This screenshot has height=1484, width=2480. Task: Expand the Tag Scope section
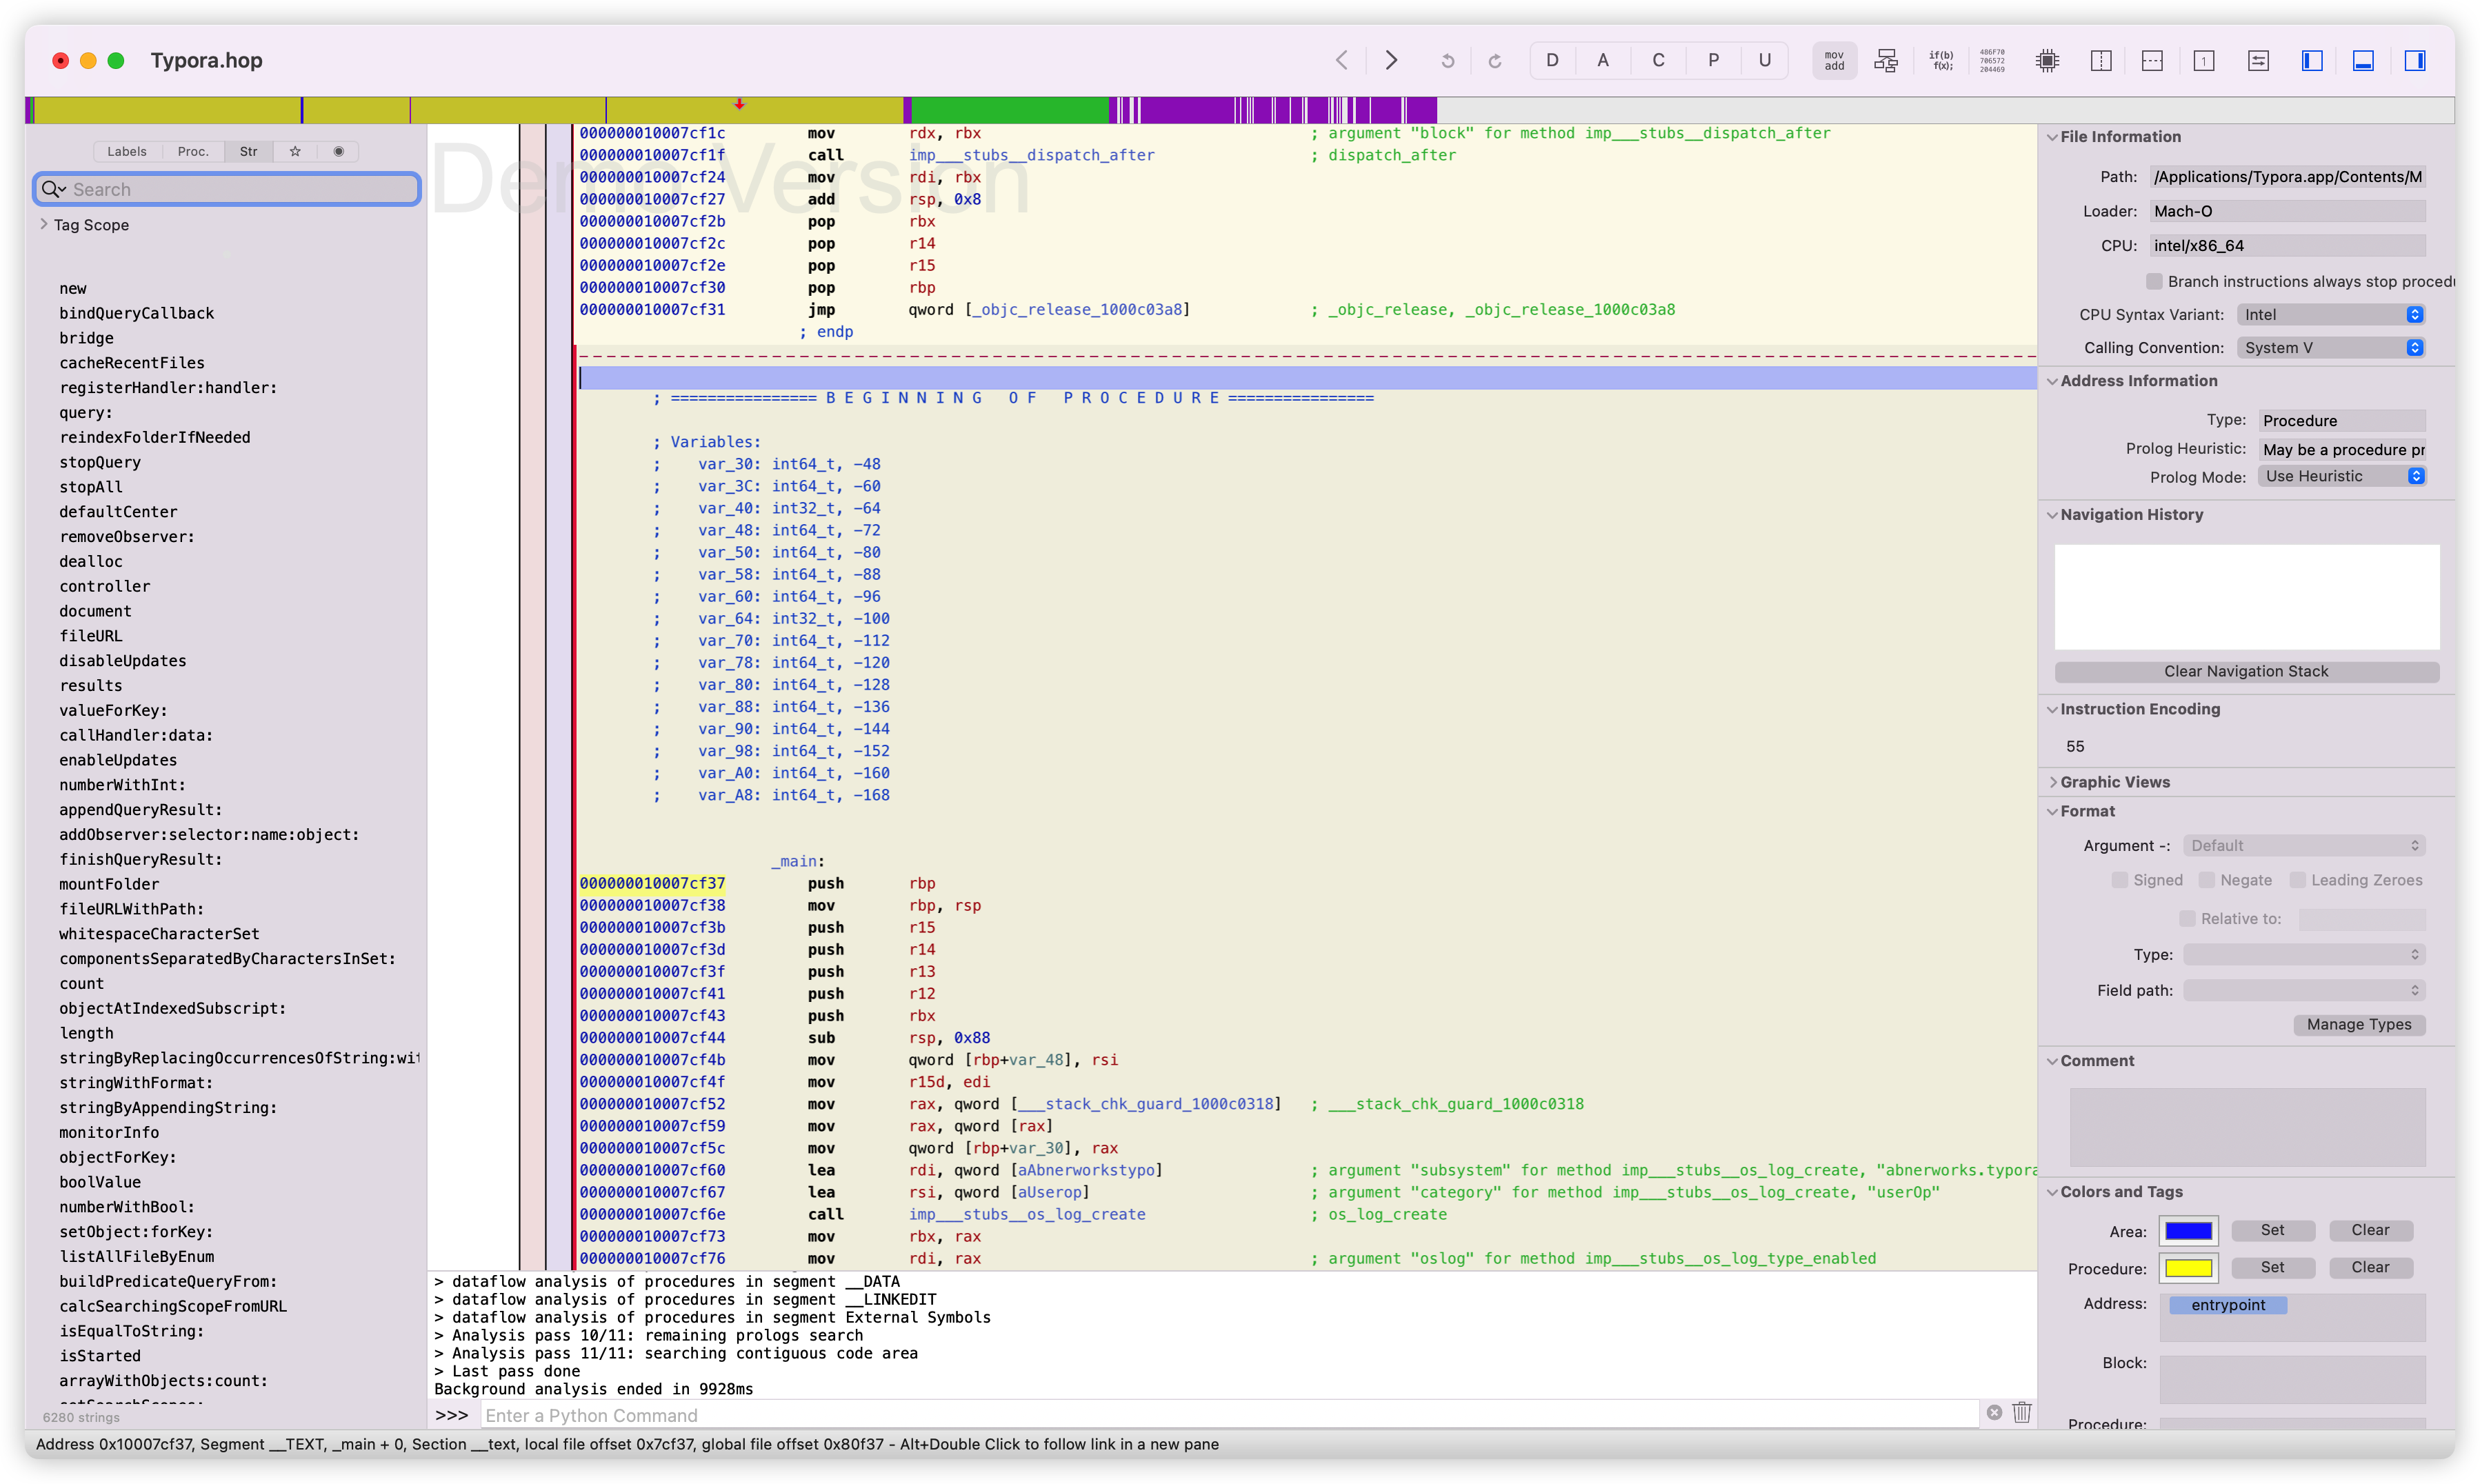[x=44, y=224]
